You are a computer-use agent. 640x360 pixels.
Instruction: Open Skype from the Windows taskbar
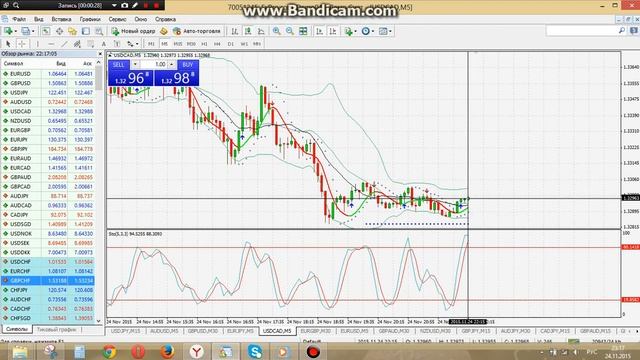pos(255,351)
